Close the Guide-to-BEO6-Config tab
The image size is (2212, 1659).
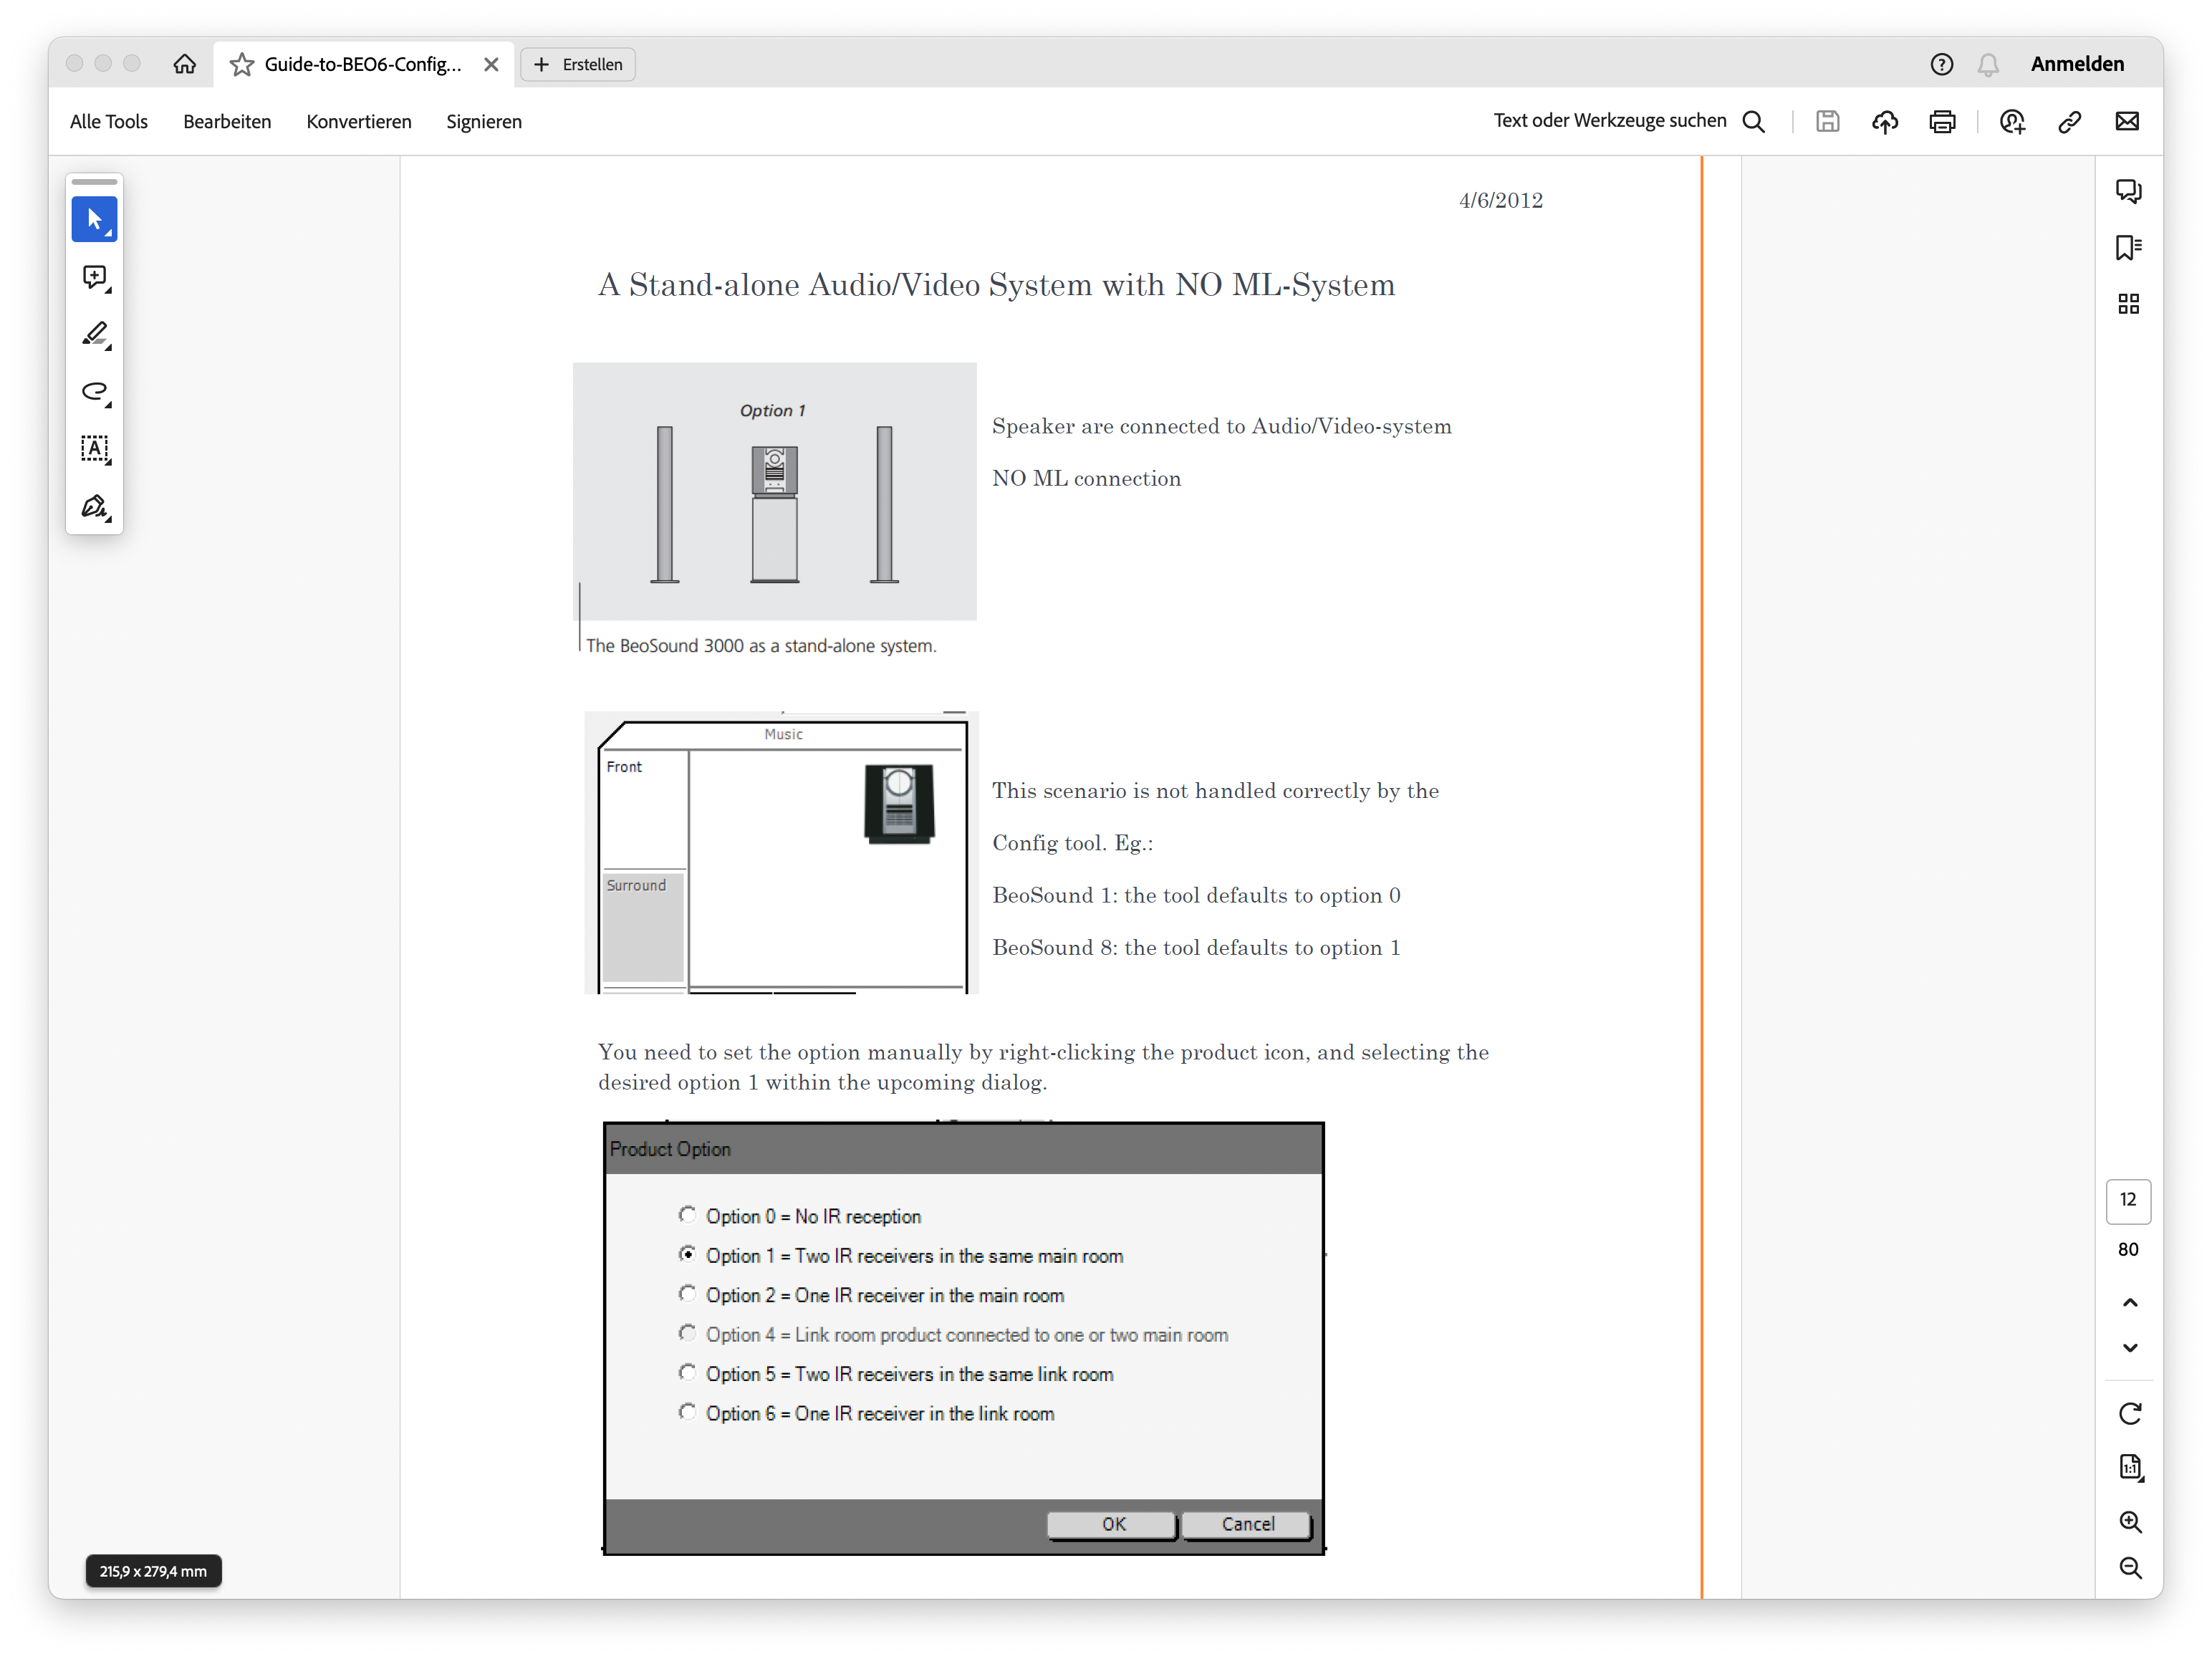point(491,64)
